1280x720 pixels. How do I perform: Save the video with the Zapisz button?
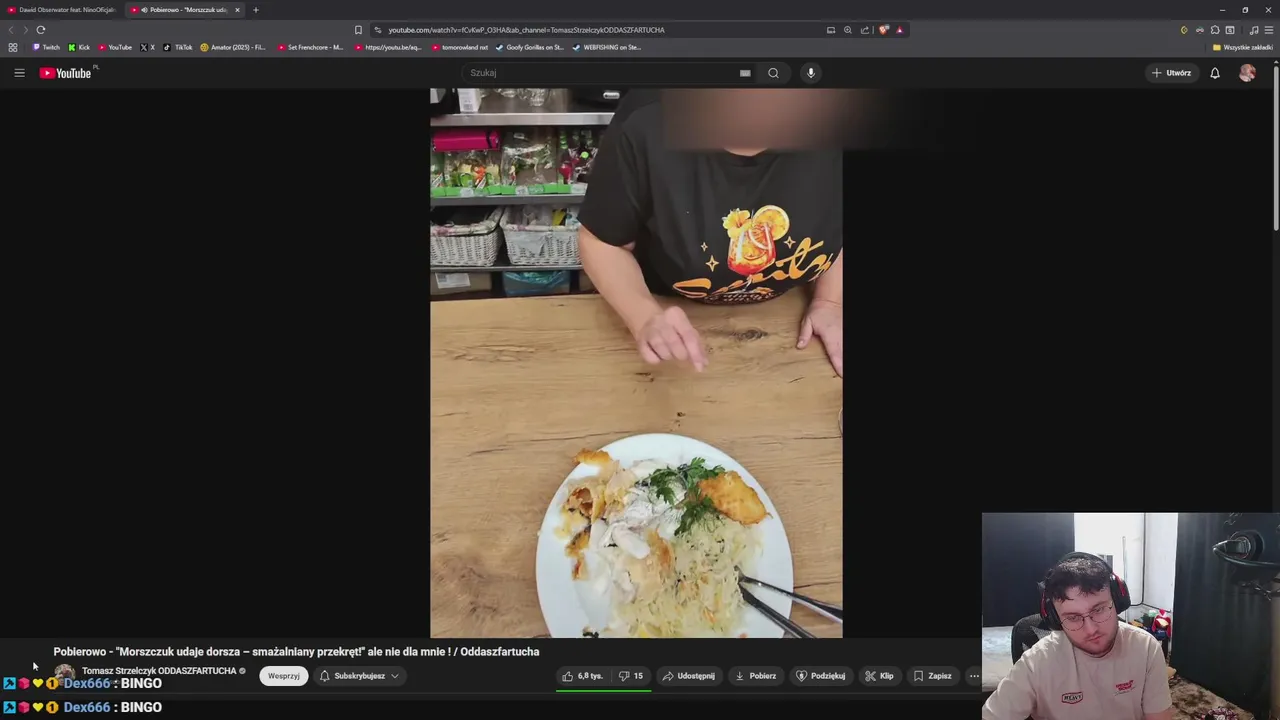click(933, 676)
